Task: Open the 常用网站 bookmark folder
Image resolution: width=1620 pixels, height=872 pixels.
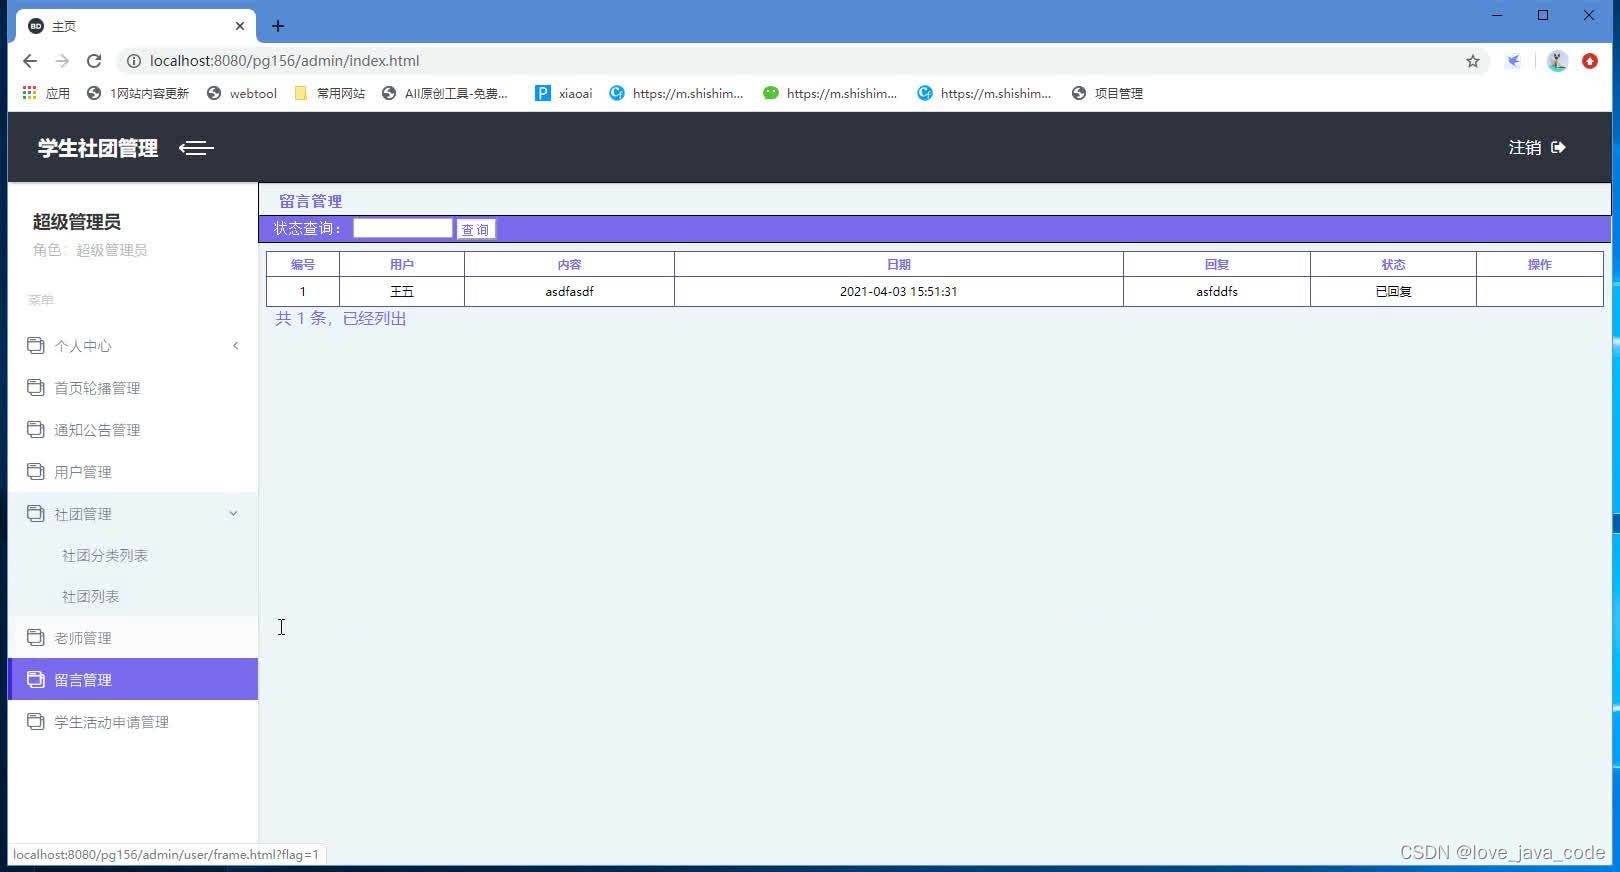Action: click(x=330, y=93)
